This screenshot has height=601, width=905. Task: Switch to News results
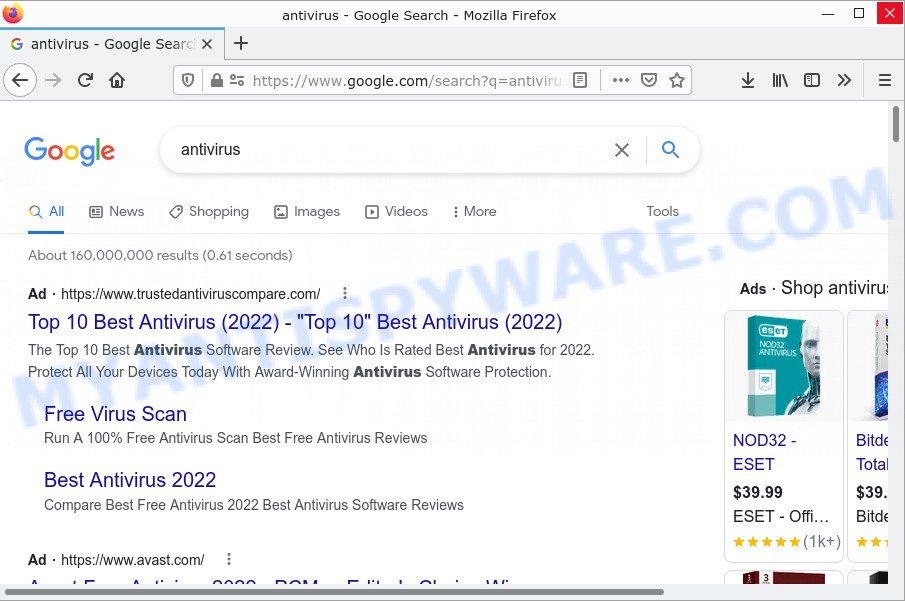(117, 211)
